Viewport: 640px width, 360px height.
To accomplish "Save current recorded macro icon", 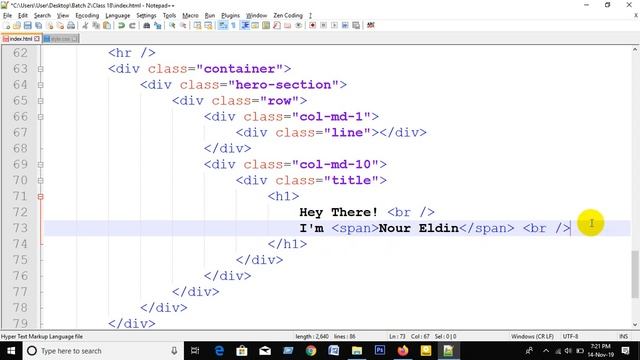I will (356, 25).
